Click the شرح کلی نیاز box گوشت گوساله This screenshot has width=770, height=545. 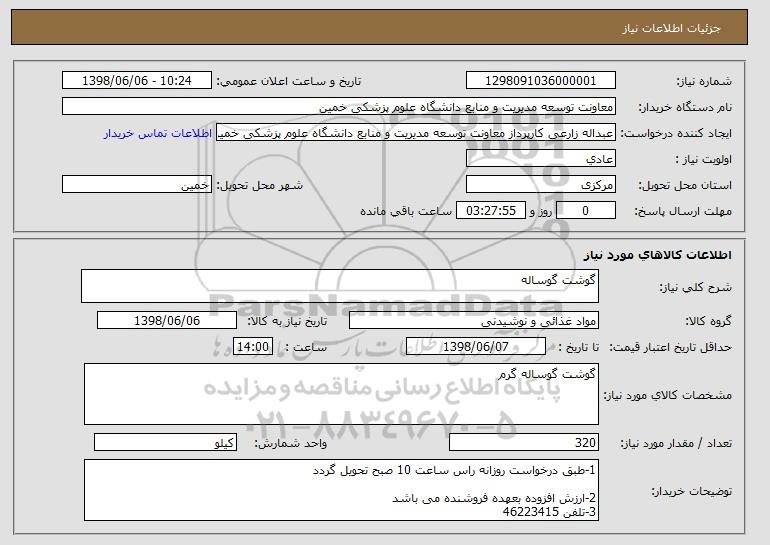point(340,286)
